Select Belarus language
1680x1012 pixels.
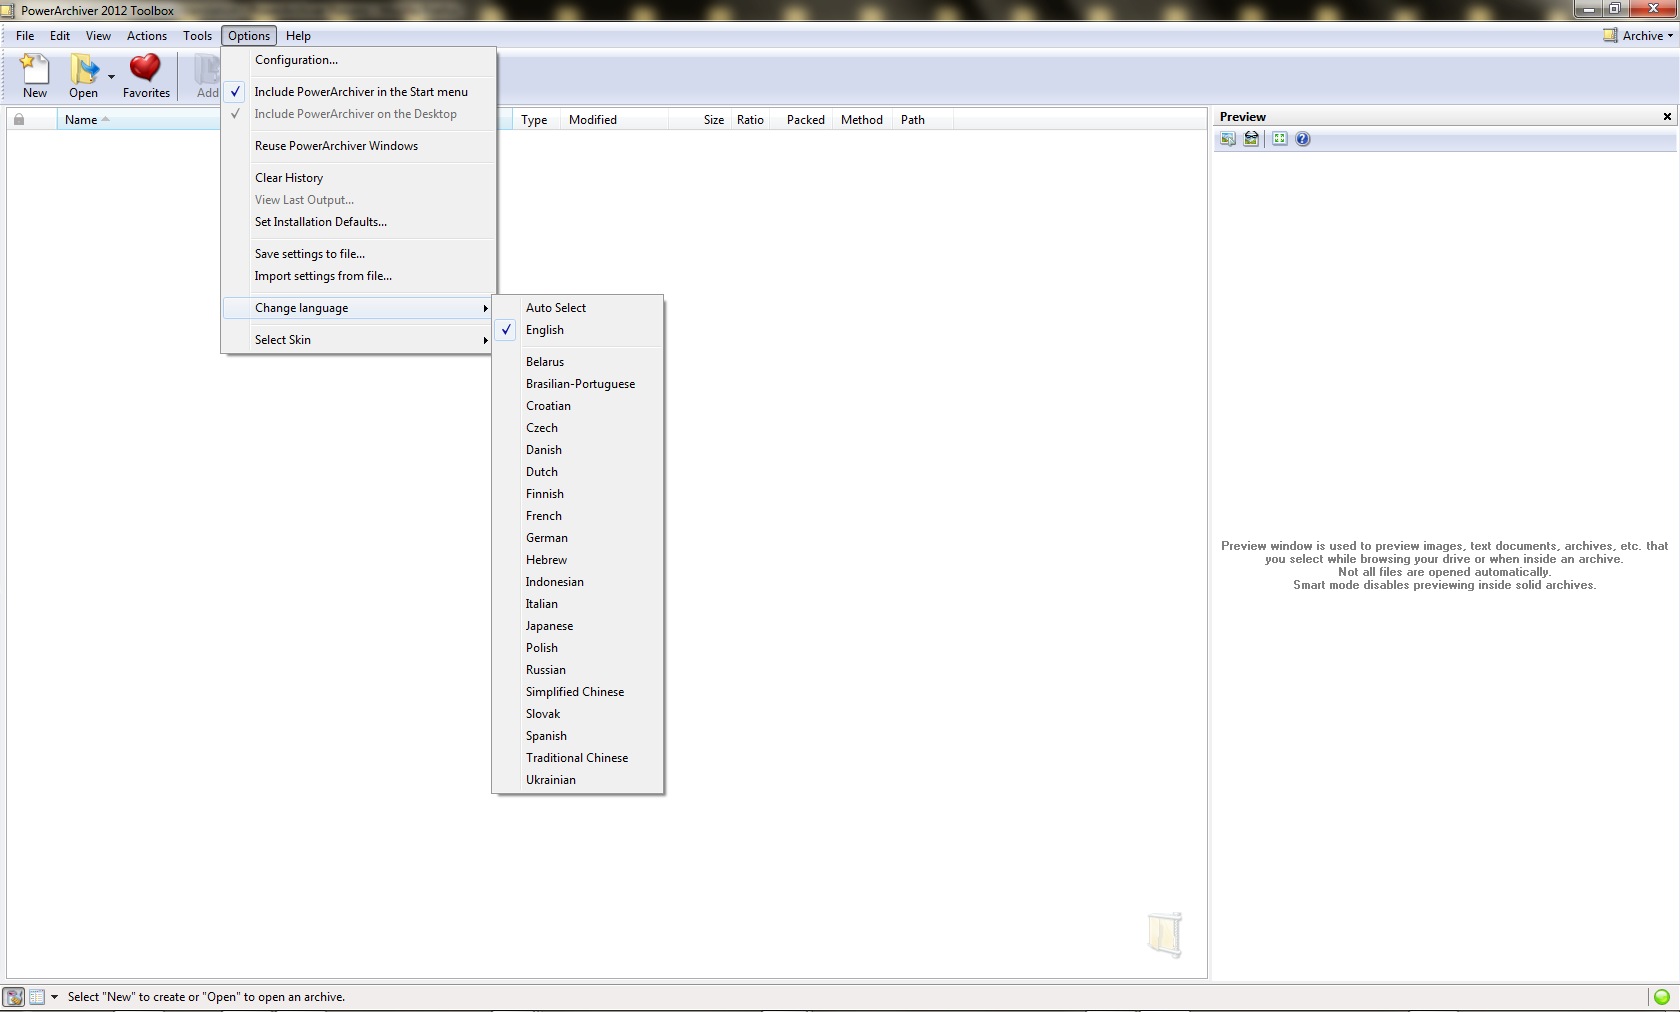[x=578, y=362]
